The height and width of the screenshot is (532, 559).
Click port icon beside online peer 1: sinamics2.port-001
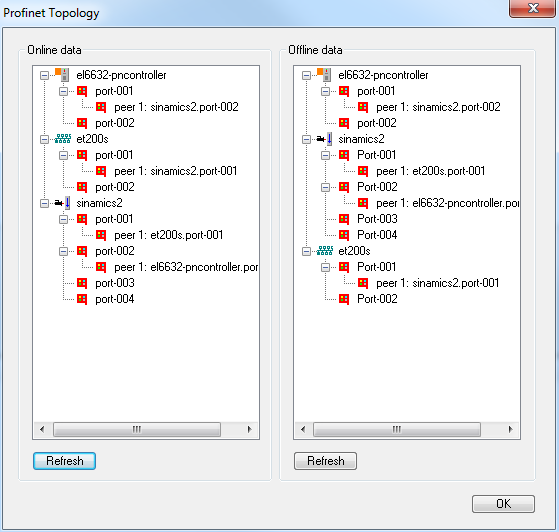click(101, 171)
